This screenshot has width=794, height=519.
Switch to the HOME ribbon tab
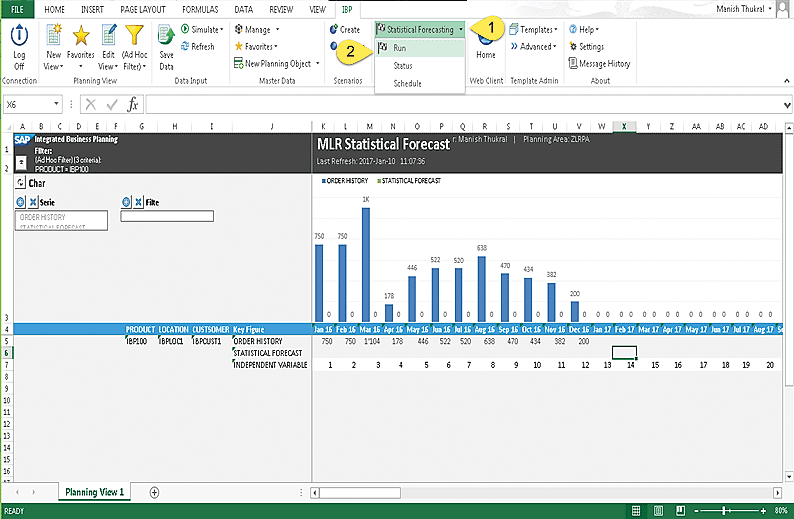(x=54, y=9)
